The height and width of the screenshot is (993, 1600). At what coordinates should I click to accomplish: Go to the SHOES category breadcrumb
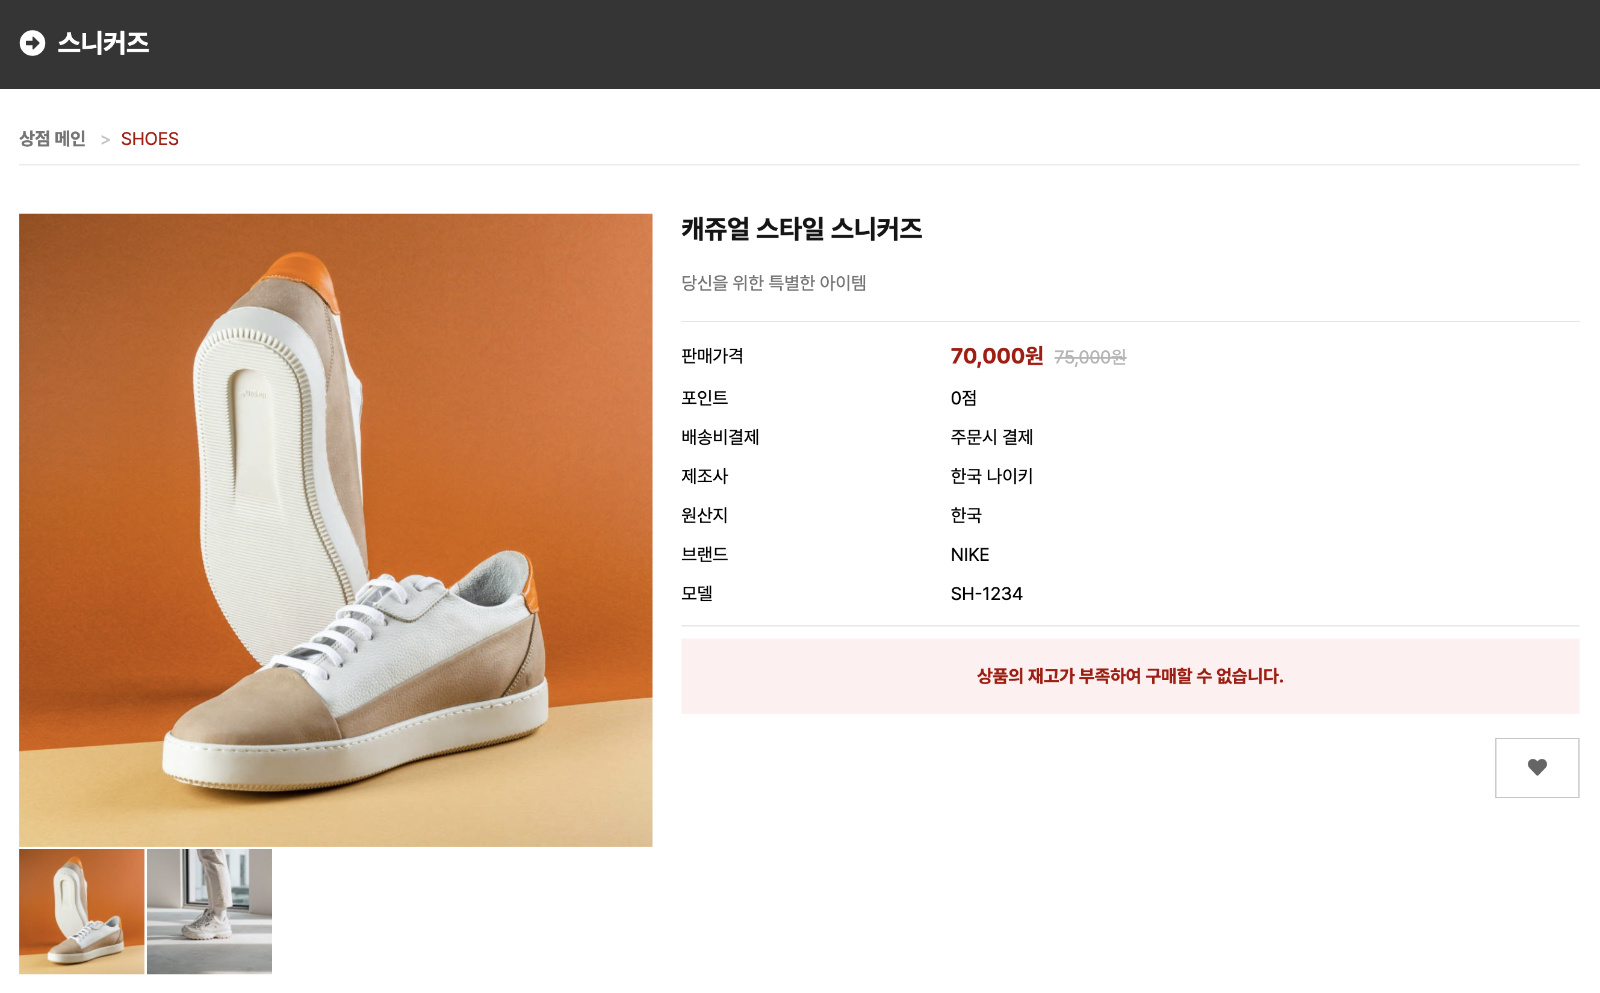150,139
